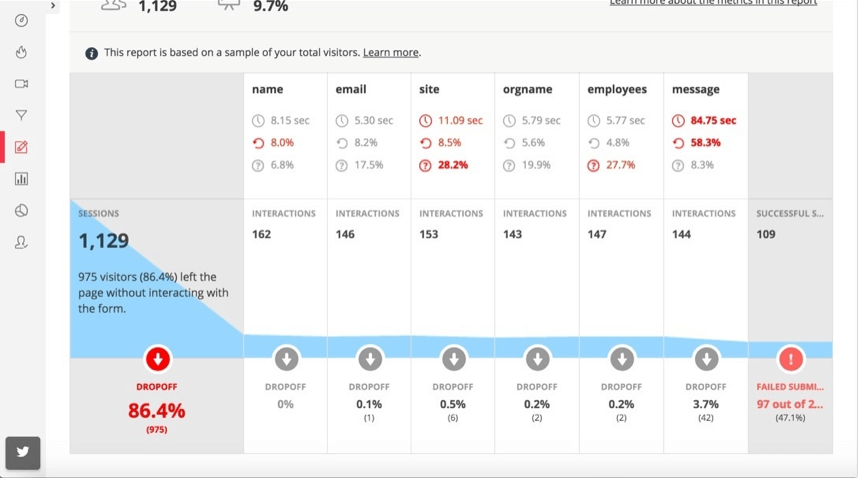Click the red clock icon next to 84.75 sec
Image resolution: width=858 pixels, height=478 pixels.
pos(678,121)
